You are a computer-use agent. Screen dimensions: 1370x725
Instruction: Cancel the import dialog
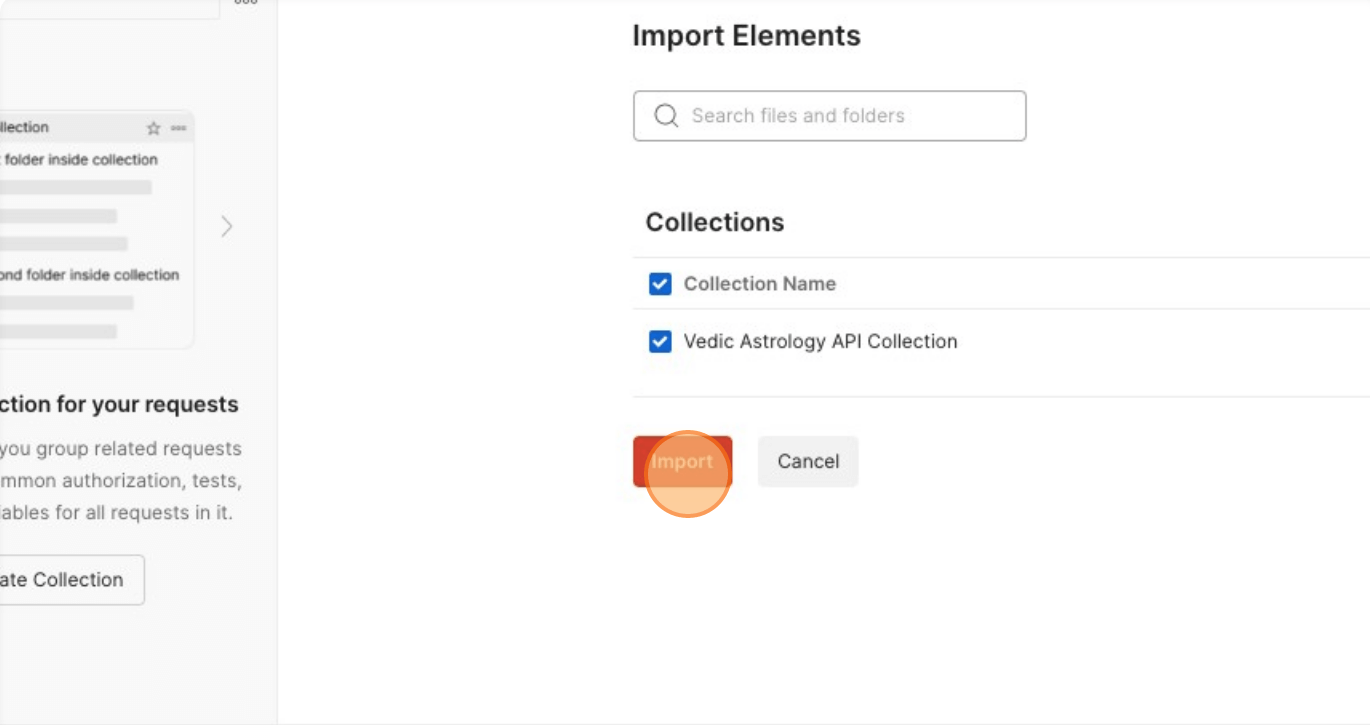pyautogui.click(x=807, y=461)
